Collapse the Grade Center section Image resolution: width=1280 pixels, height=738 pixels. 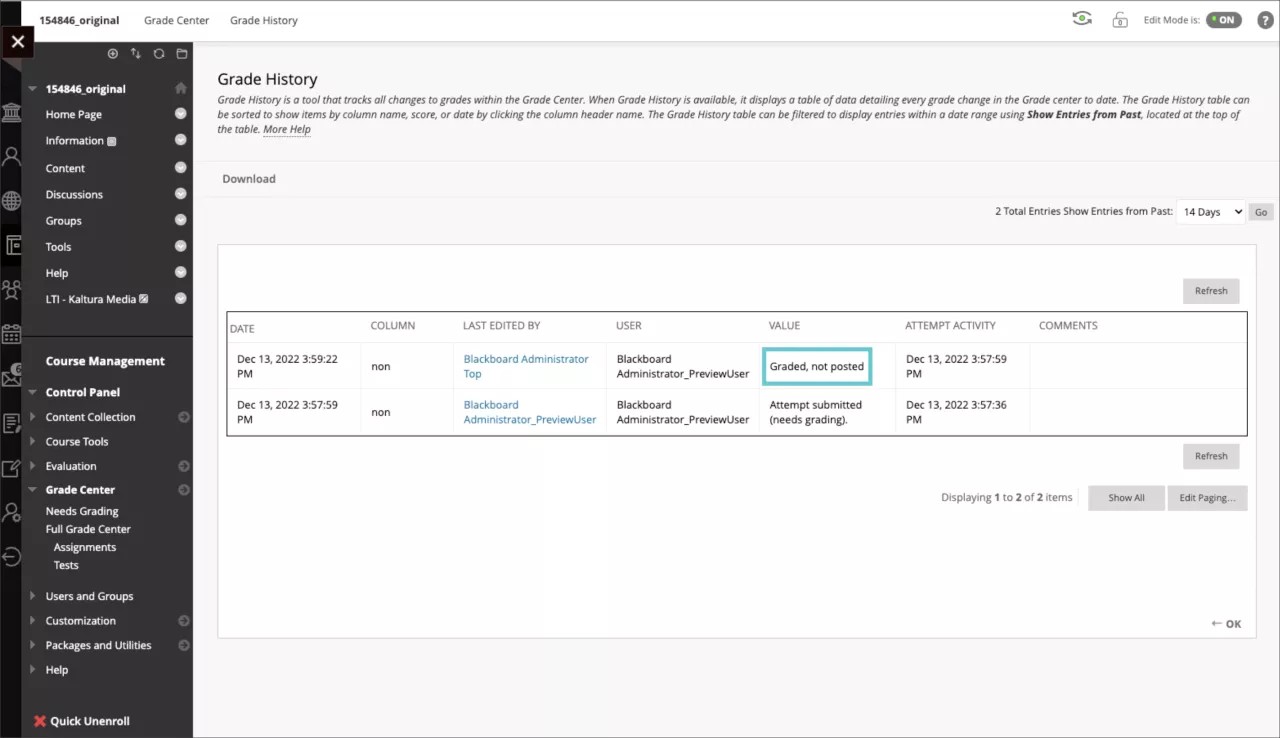tap(34, 490)
